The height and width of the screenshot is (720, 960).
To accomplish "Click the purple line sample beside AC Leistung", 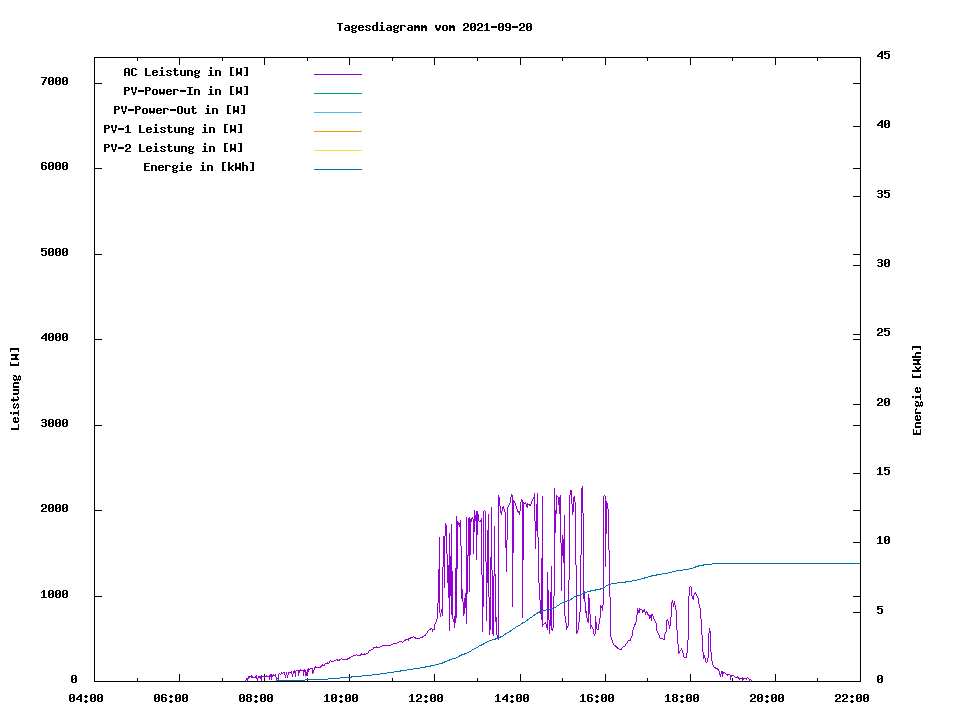I will 337,74.
